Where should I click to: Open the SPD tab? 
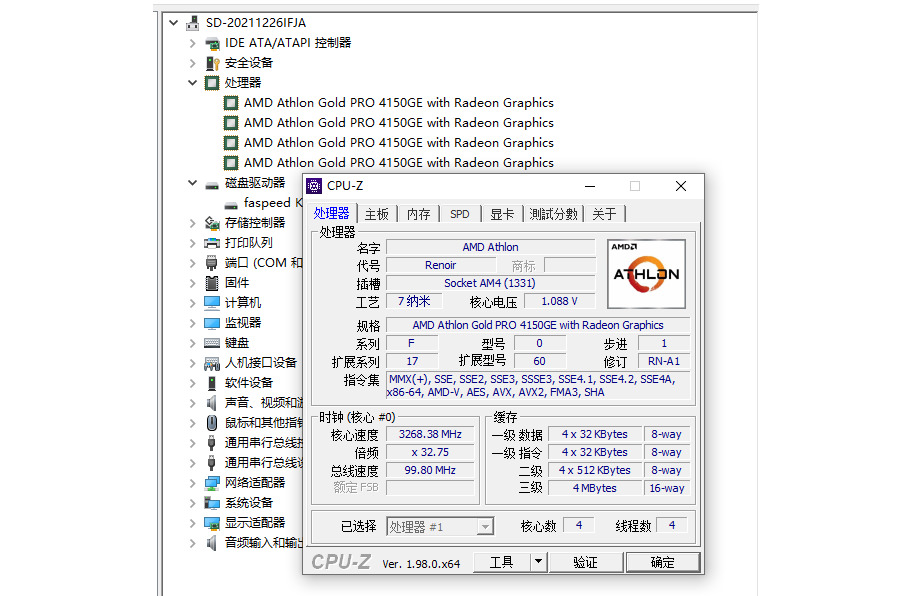[460, 214]
